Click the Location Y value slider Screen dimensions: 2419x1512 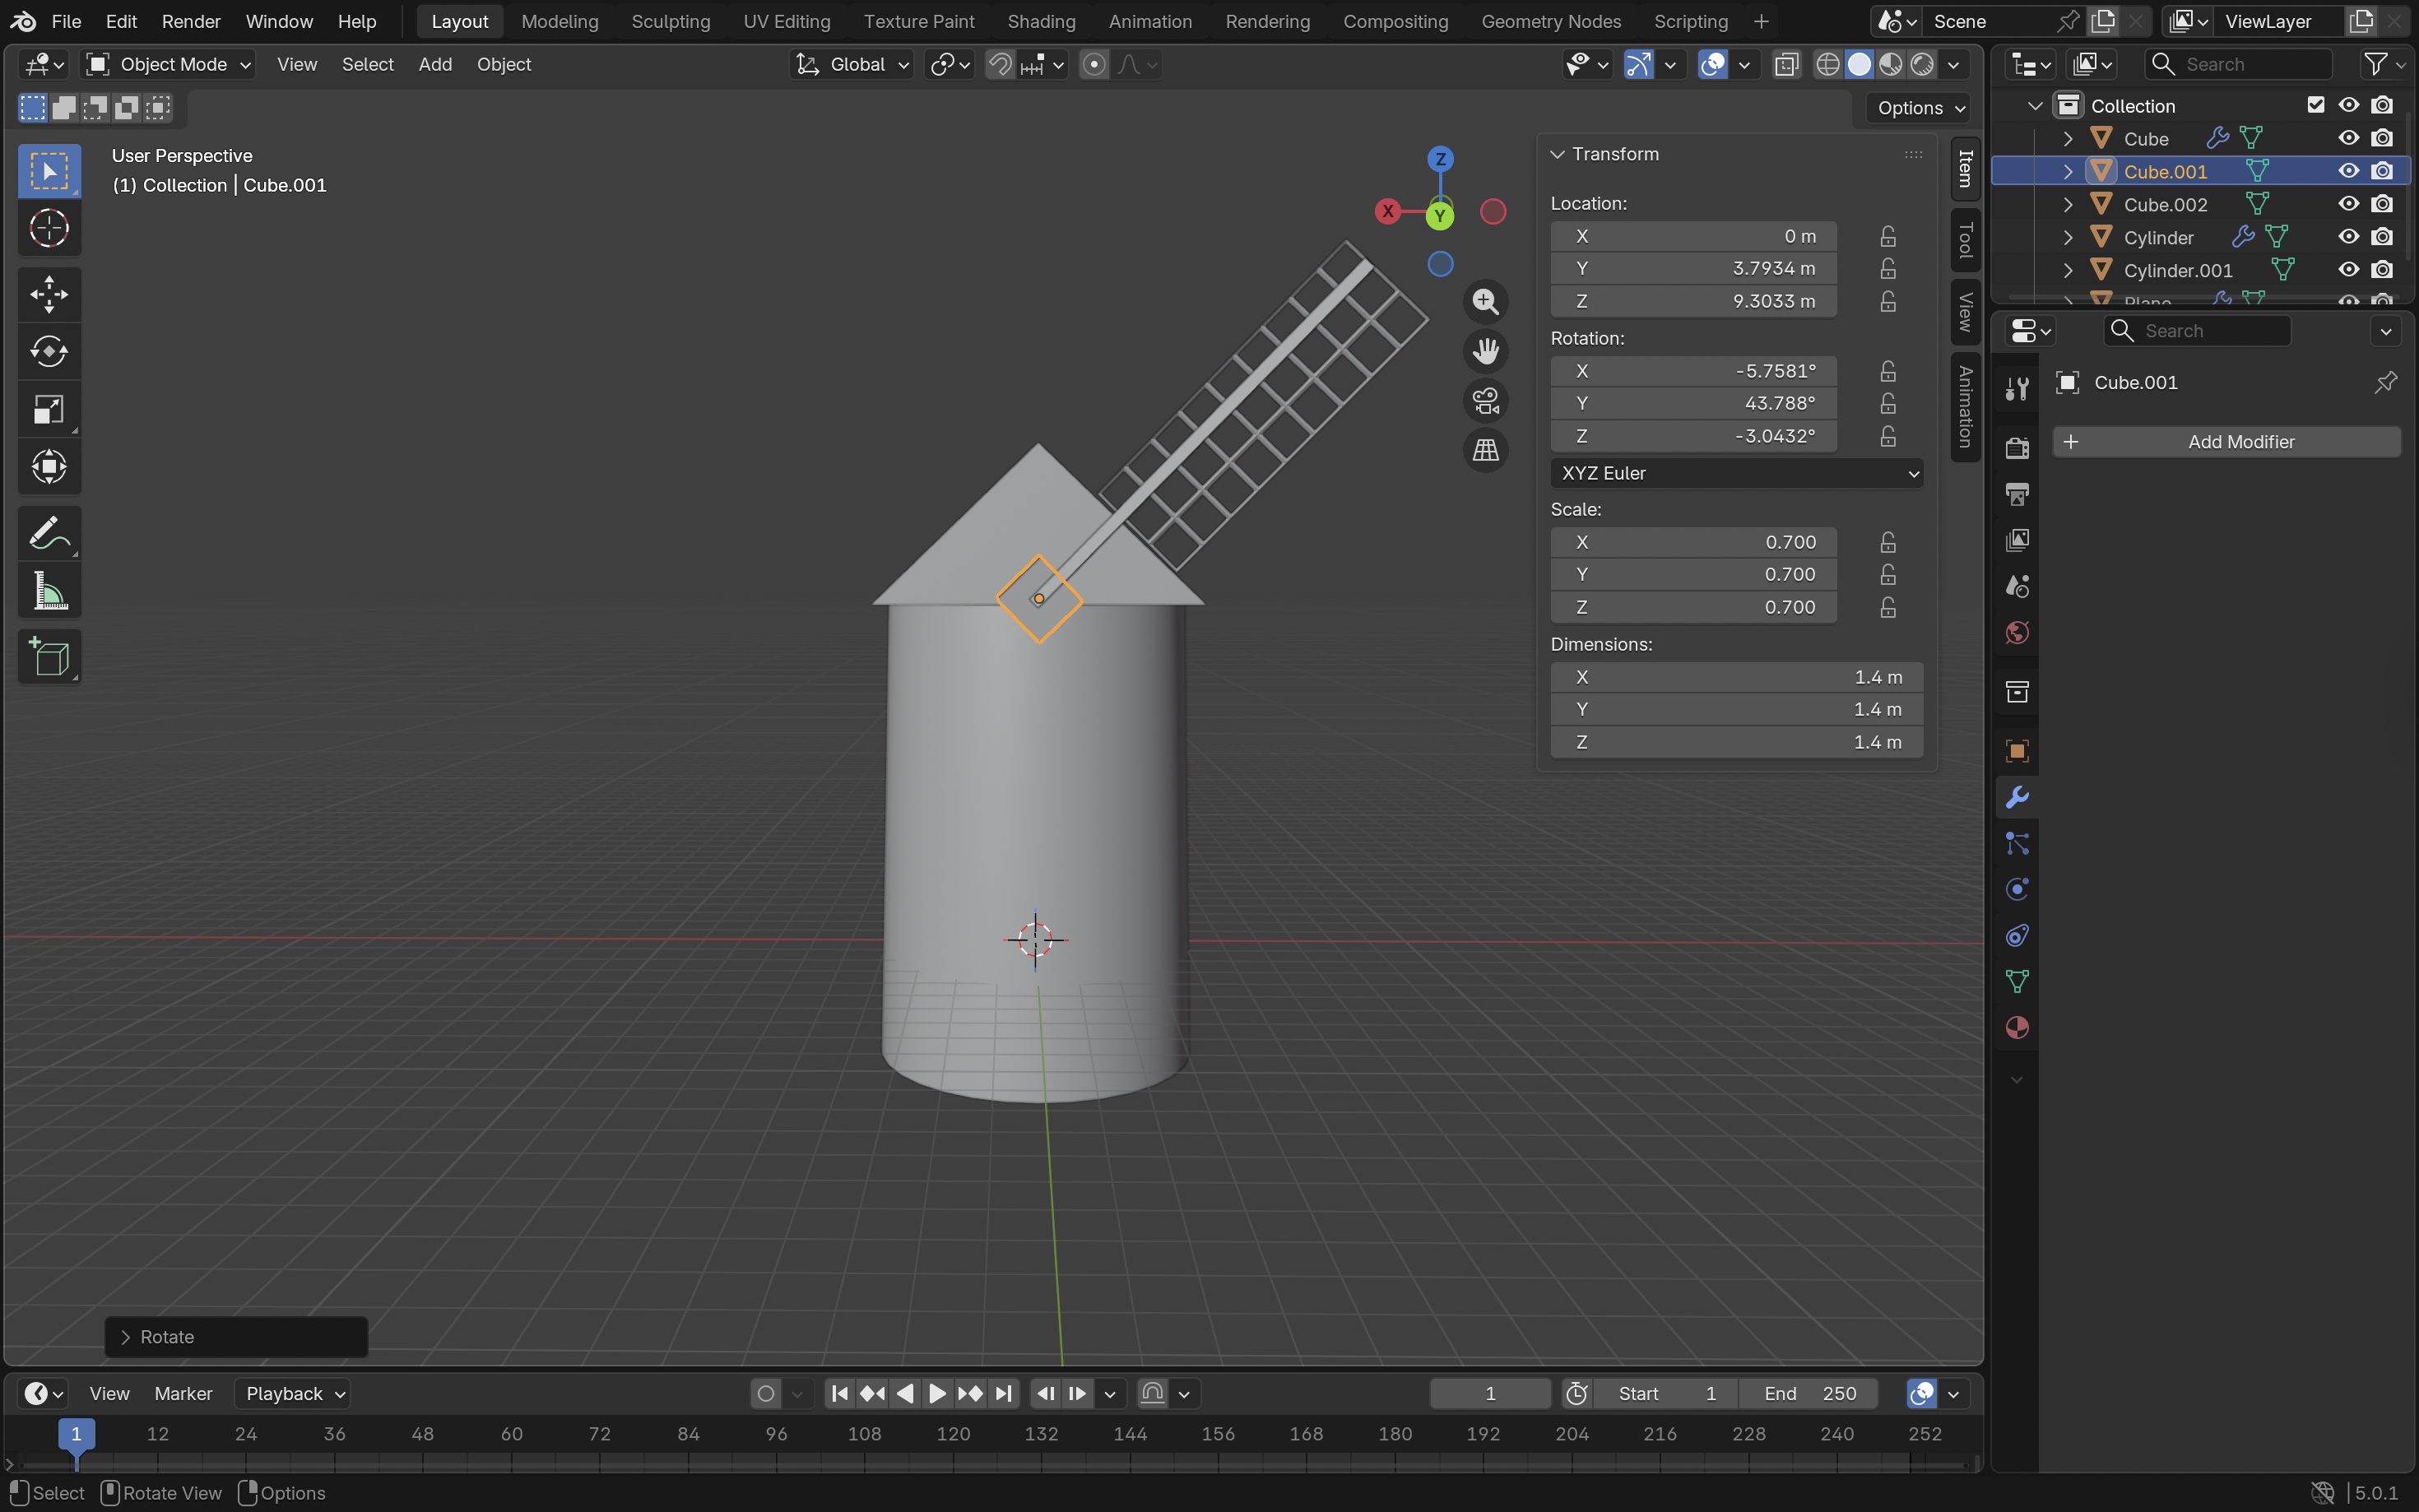tap(1693, 268)
